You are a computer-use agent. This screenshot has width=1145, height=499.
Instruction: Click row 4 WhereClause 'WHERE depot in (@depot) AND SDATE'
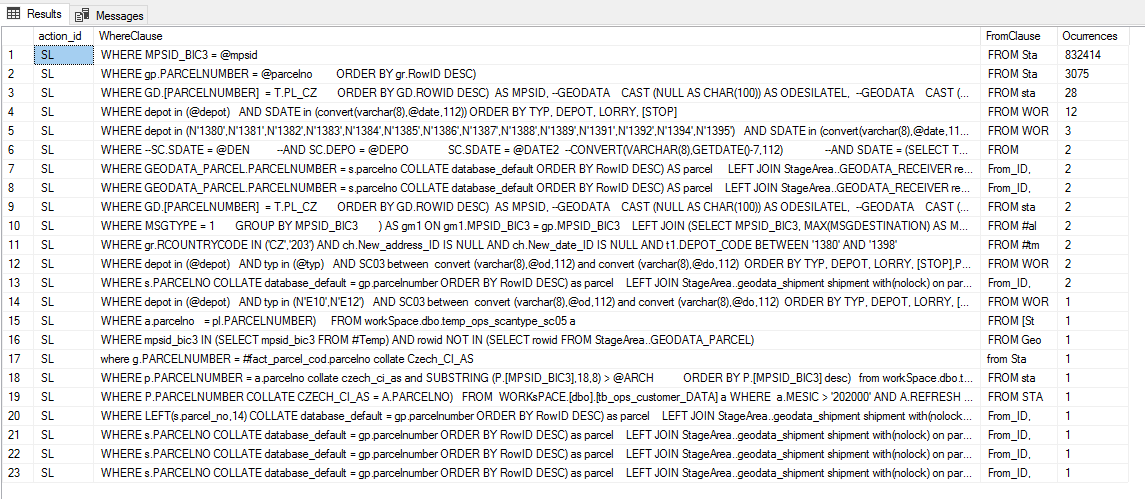[x=537, y=111]
